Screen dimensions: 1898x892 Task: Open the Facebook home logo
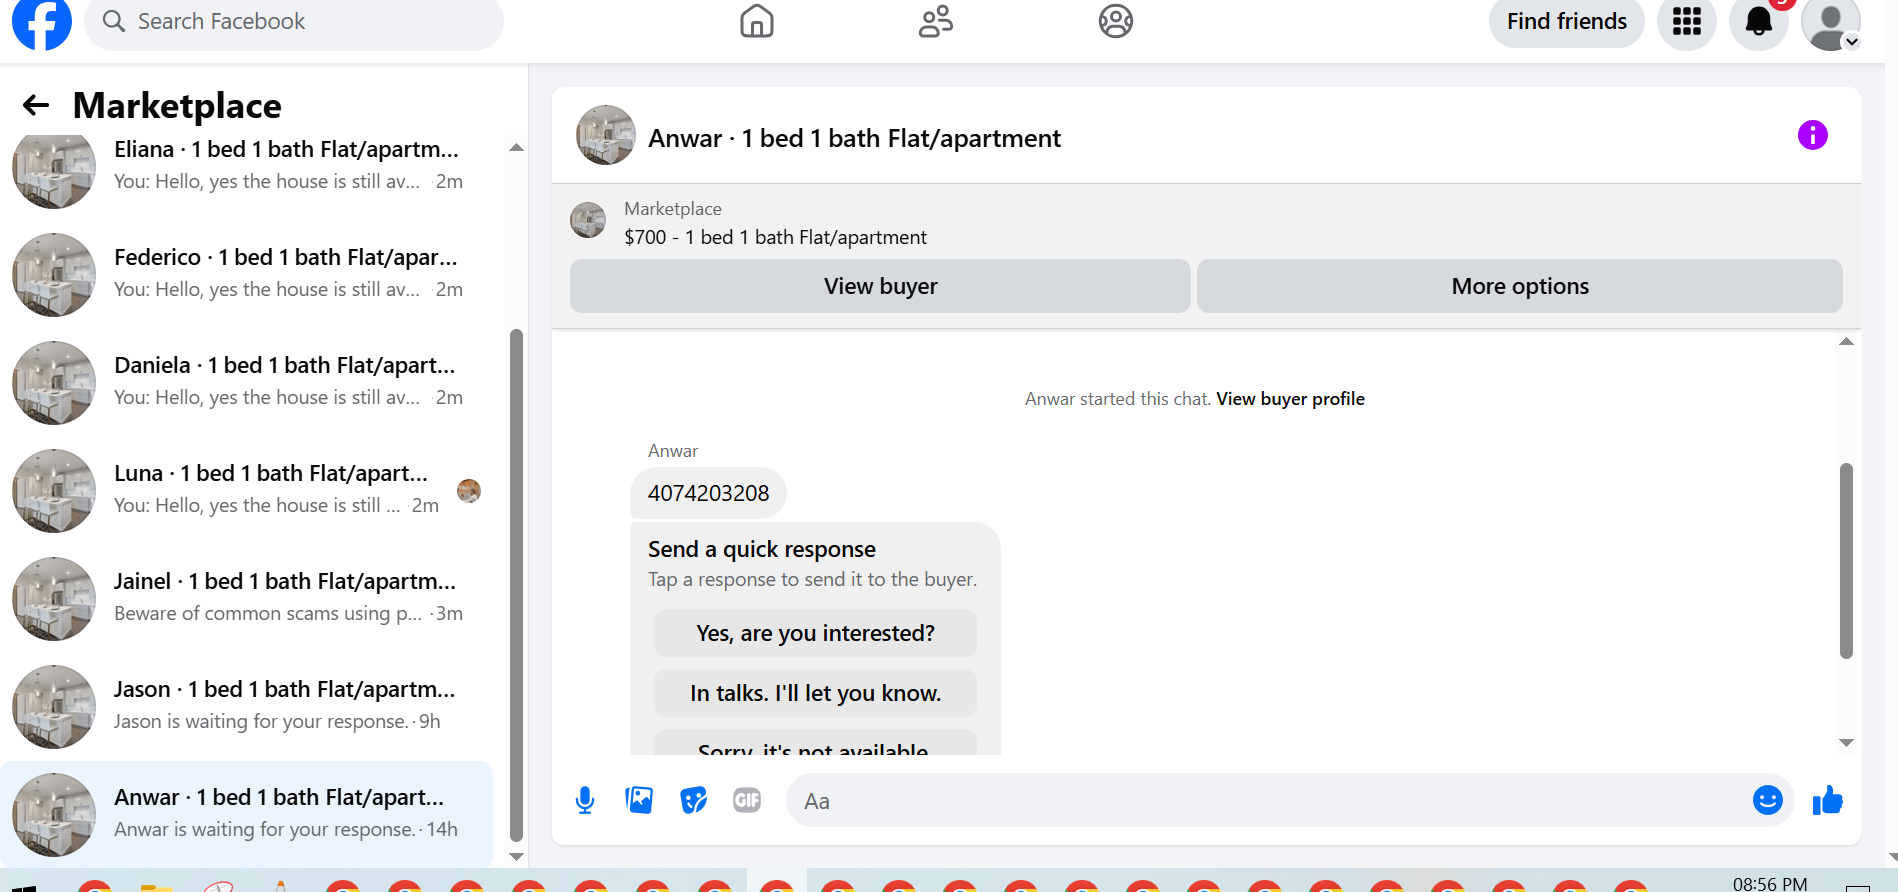(42, 22)
